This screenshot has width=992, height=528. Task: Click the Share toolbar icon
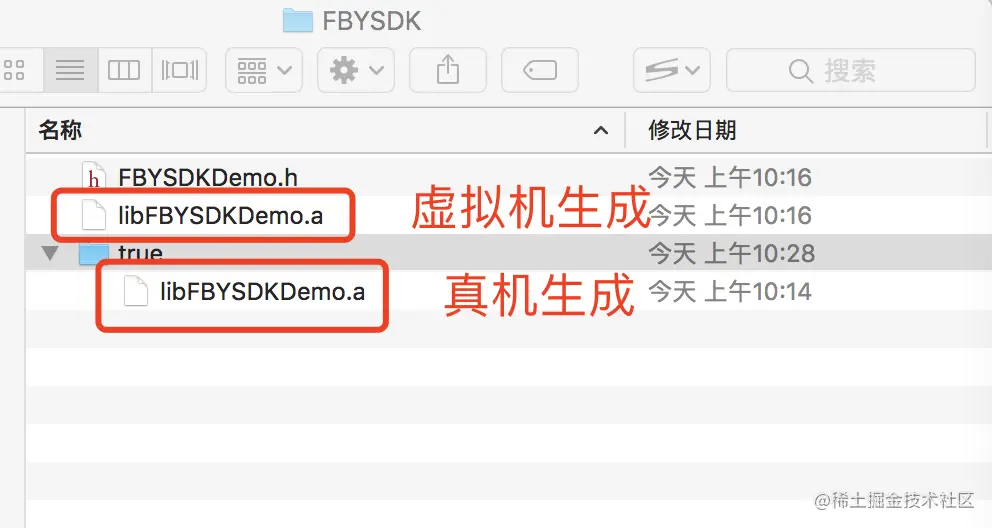point(448,70)
